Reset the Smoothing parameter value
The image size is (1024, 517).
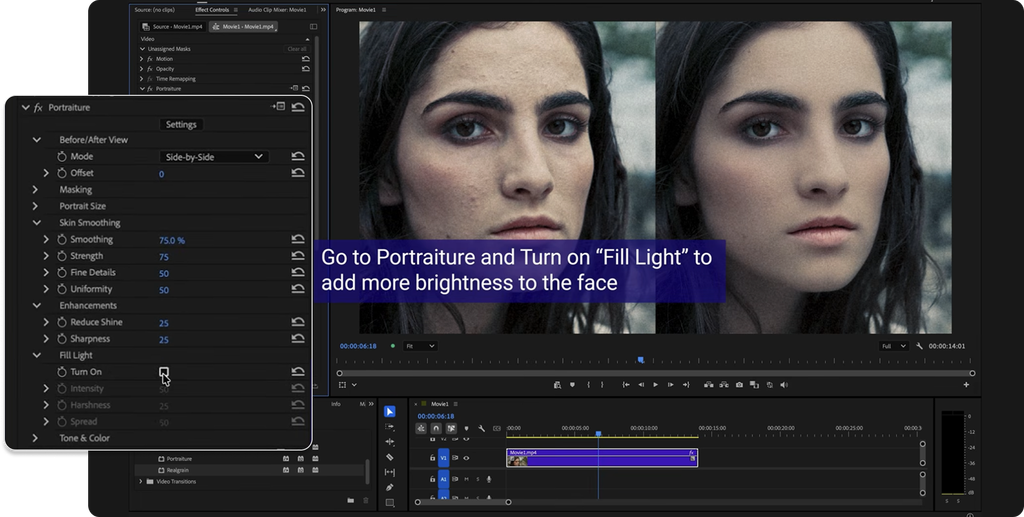pyautogui.click(x=298, y=240)
